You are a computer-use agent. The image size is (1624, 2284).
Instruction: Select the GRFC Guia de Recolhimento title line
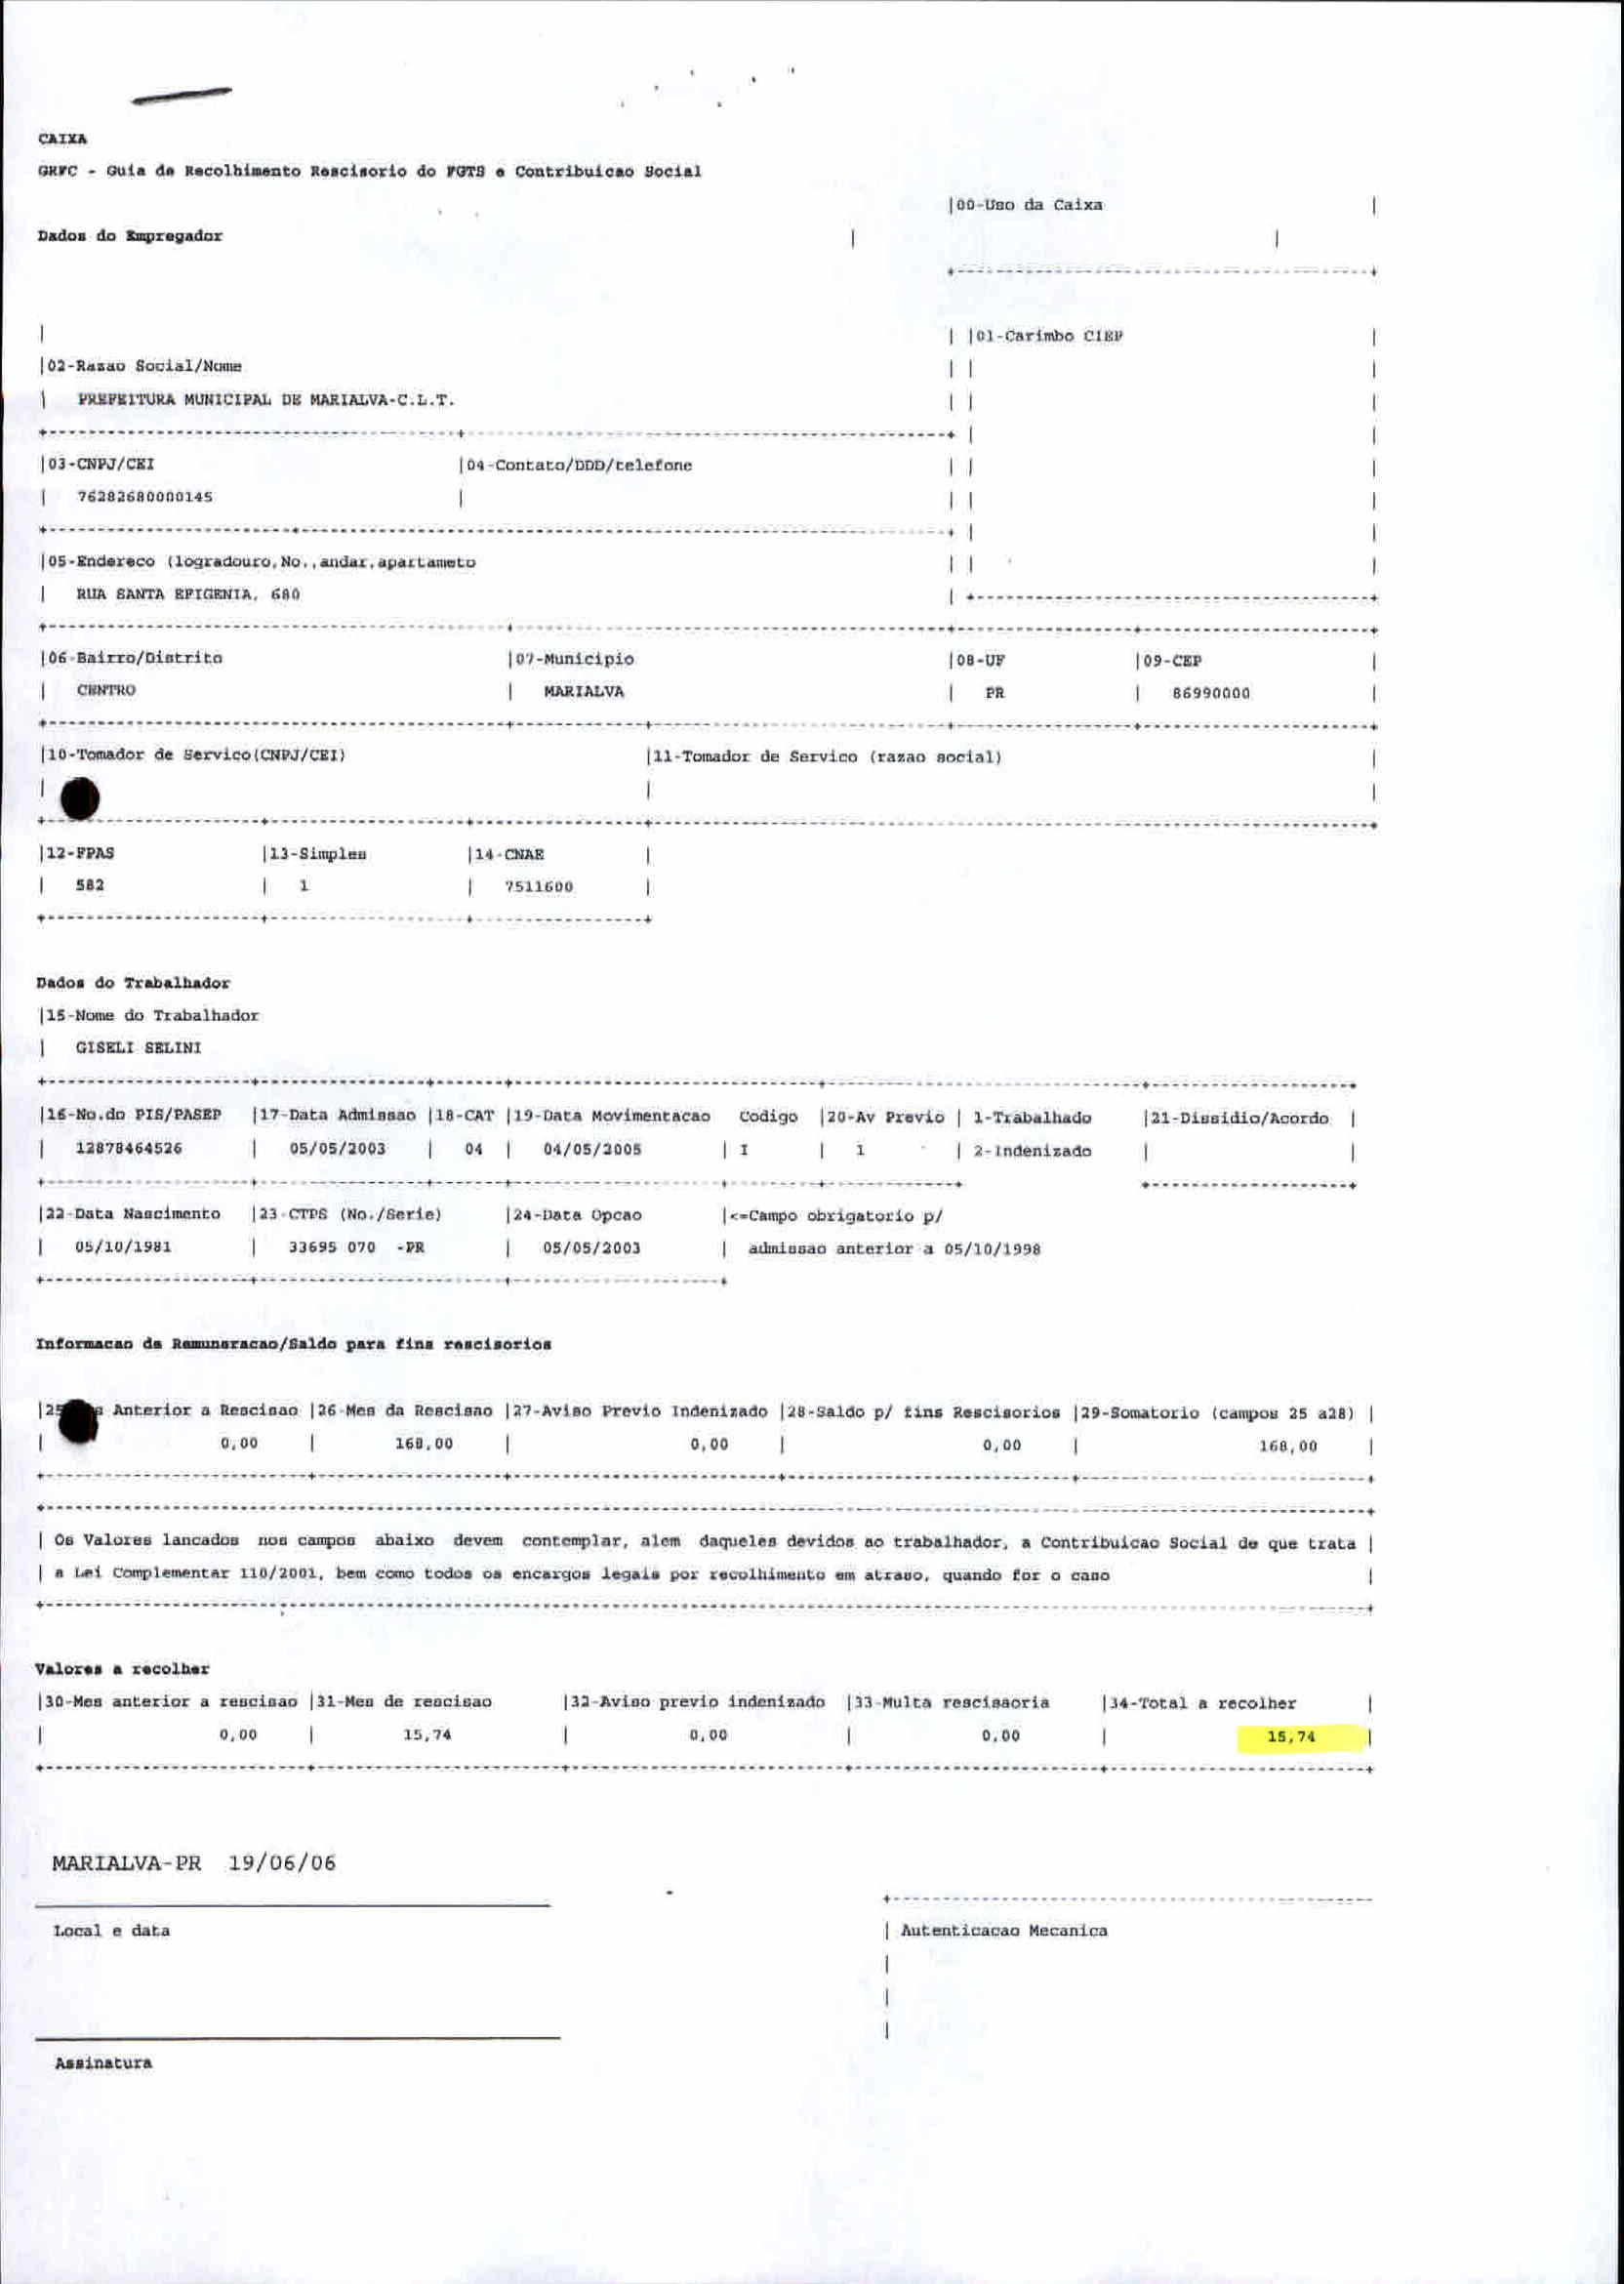(x=369, y=171)
